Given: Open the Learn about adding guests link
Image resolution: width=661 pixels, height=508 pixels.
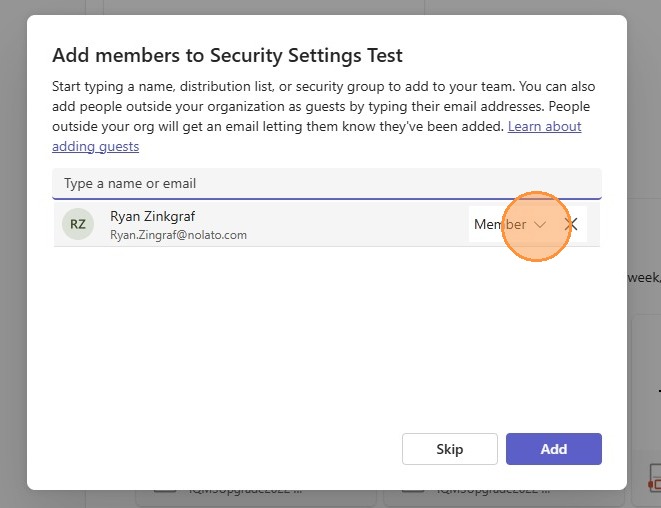Looking at the screenshot, I should coord(544,127).
